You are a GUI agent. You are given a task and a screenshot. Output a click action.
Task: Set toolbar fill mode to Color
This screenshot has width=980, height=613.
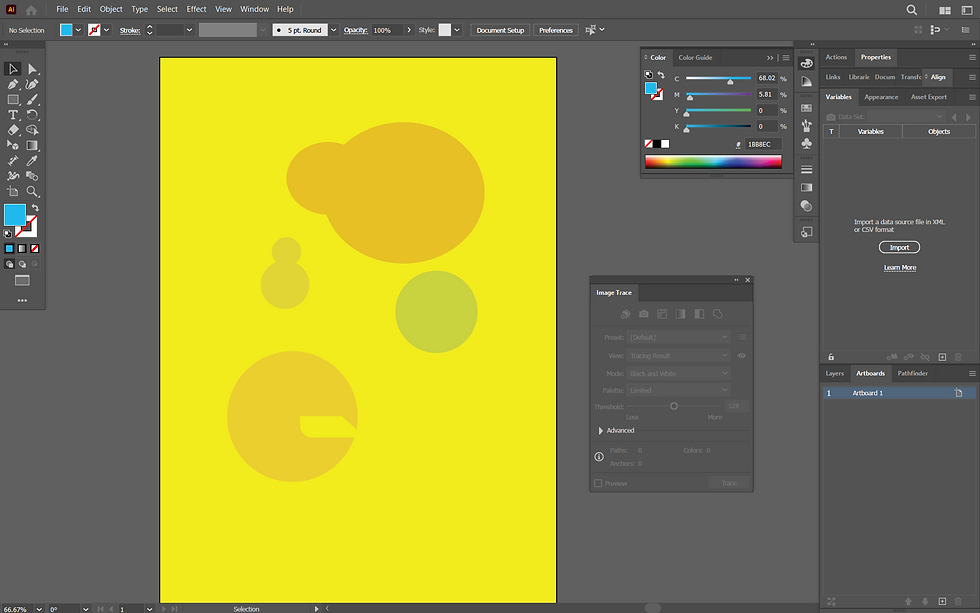9,249
